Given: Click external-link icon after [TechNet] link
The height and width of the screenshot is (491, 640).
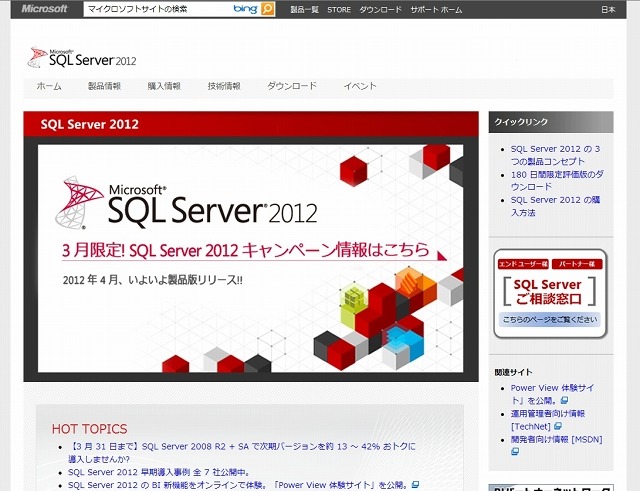Looking at the screenshot, I should click(558, 427).
